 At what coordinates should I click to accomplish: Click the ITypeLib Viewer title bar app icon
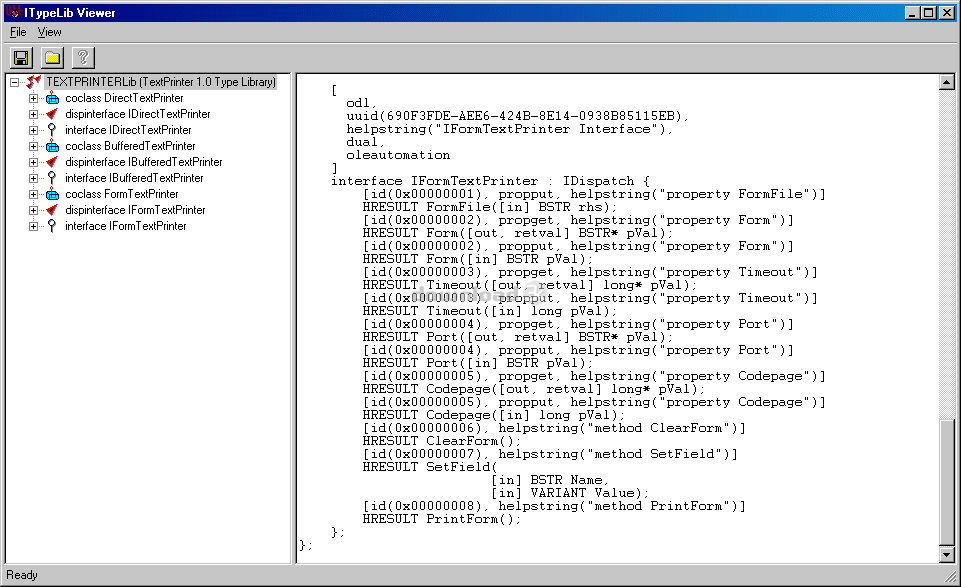tap(12, 12)
